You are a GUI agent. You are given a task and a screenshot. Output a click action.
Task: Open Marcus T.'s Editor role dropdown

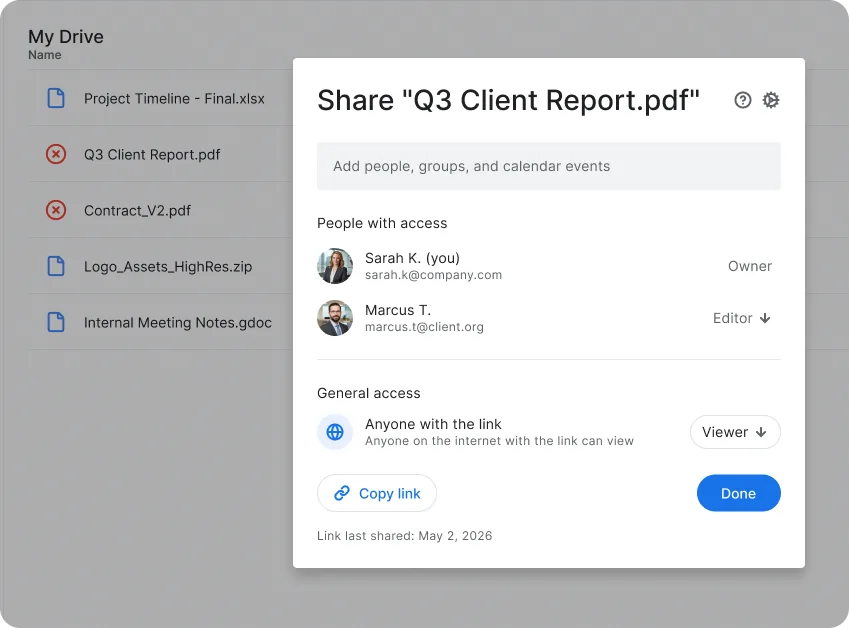(741, 318)
